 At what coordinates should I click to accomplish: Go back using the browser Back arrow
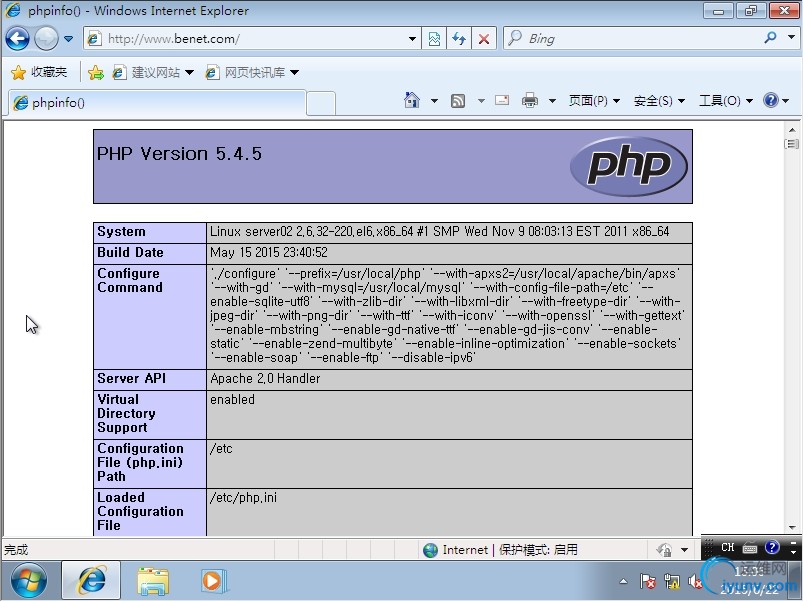click(17, 39)
